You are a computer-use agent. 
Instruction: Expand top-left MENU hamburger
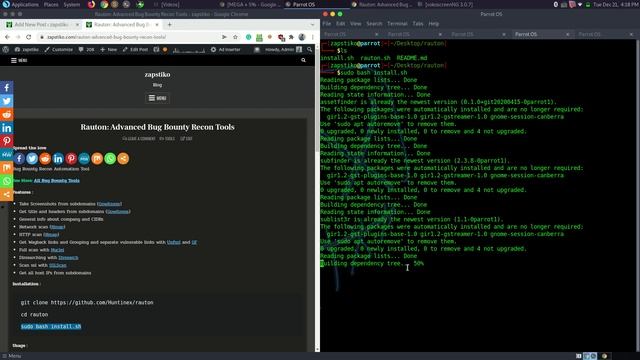tap(19, 60)
